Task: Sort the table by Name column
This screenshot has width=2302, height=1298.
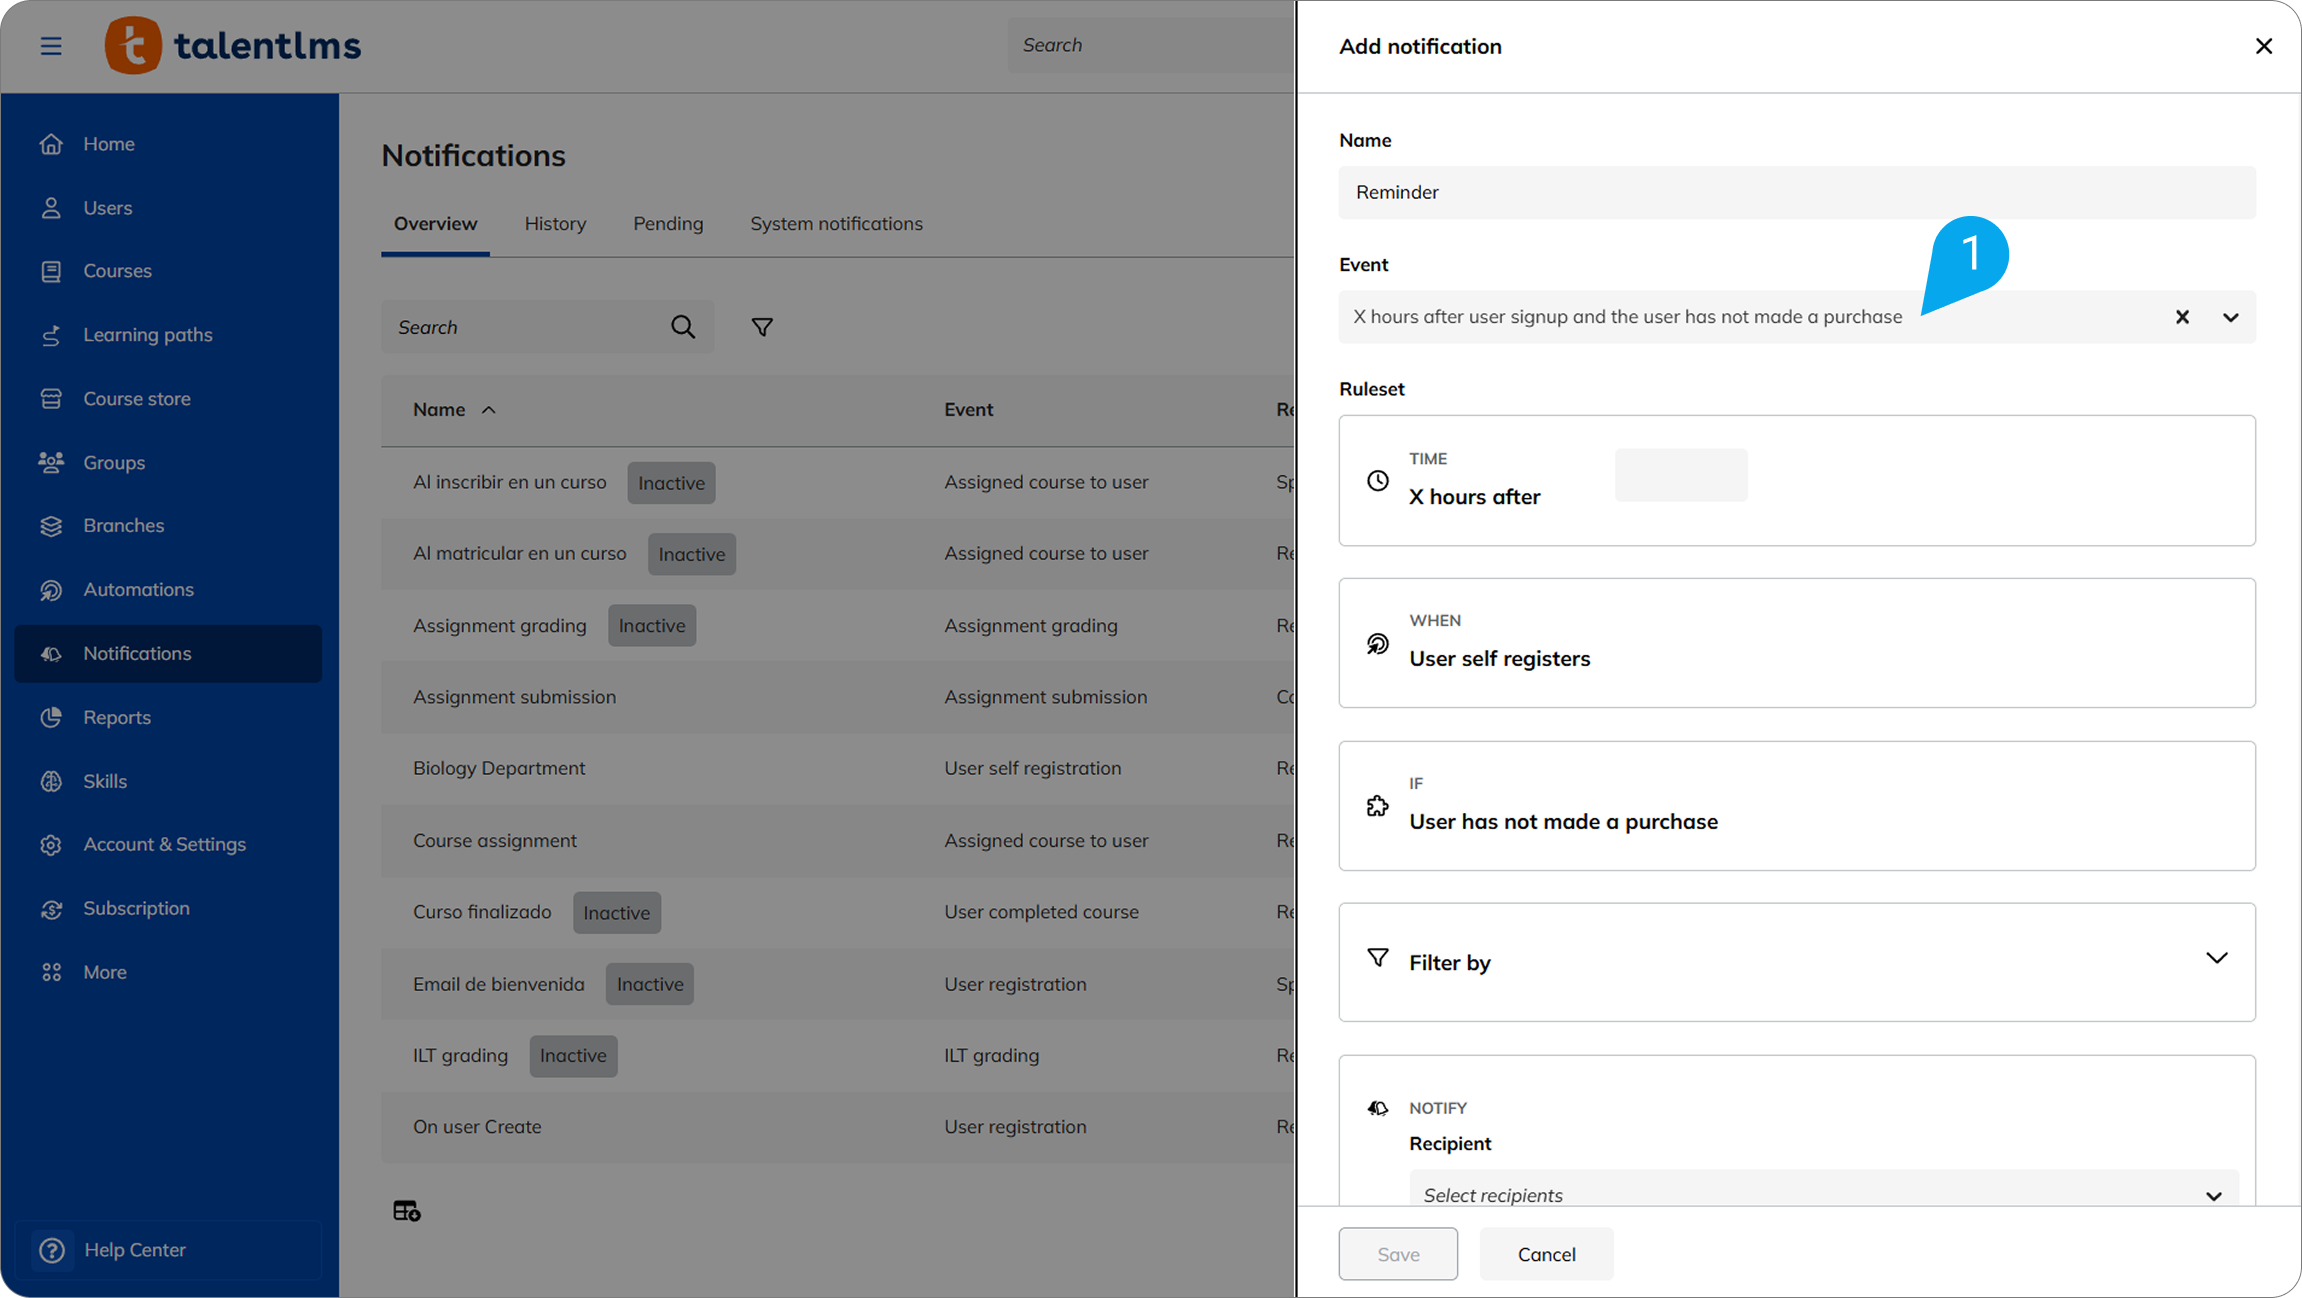Action: click(454, 410)
